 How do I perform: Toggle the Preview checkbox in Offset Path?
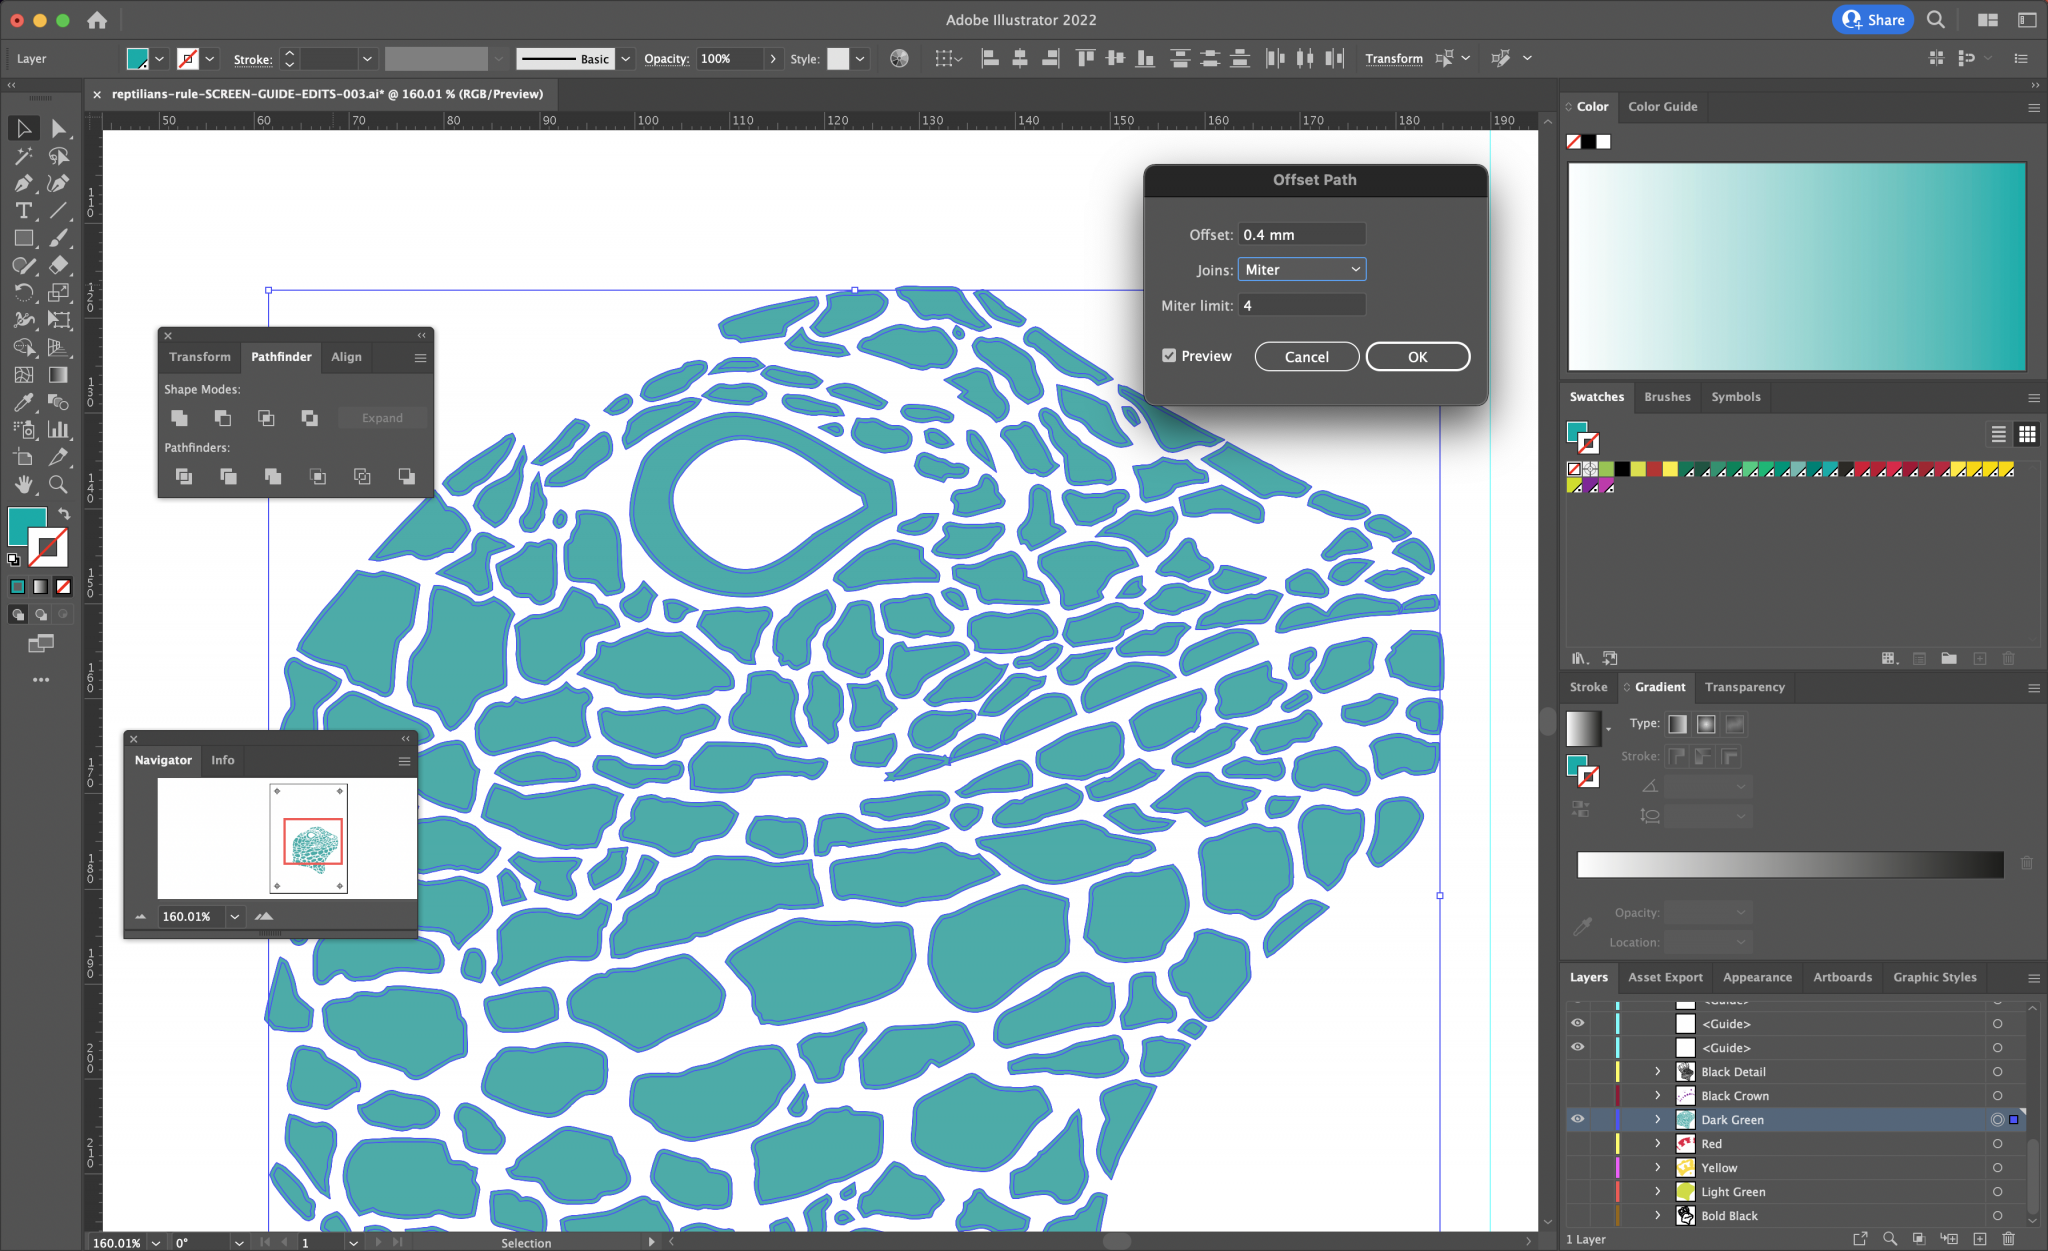(x=1169, y=356)
